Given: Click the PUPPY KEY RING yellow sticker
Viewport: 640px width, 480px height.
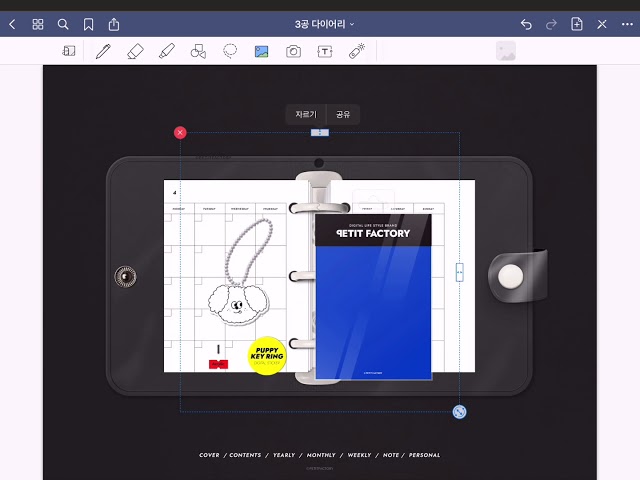Looking at the screenshot, I should tap(267, 356).
